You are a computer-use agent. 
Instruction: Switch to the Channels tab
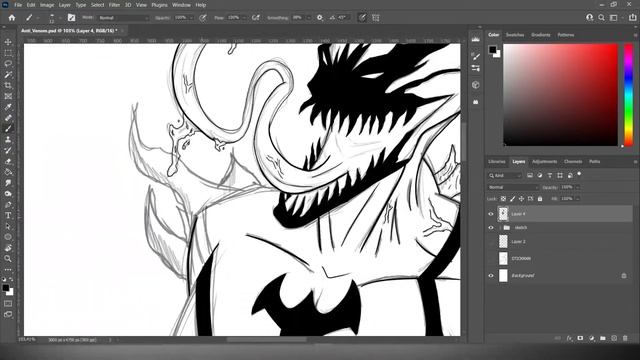[573, 162]
